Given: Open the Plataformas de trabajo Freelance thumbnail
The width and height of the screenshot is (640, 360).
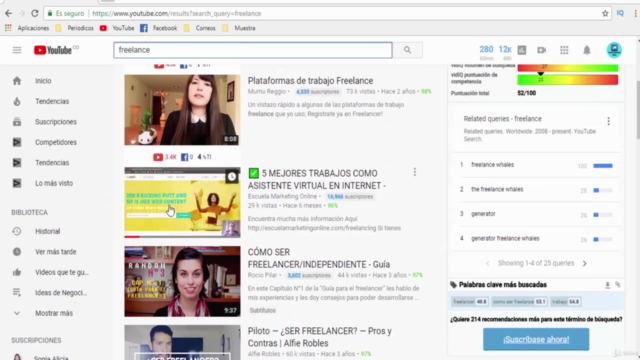Looking at the screenshot, I should tap(182, 110).
